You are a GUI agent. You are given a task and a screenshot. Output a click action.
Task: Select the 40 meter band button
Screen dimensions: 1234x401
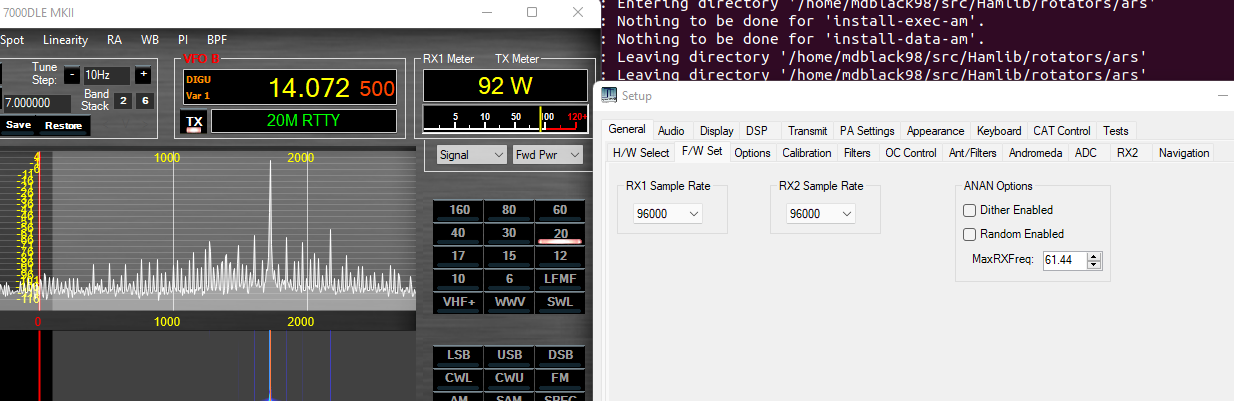point(458,233)
